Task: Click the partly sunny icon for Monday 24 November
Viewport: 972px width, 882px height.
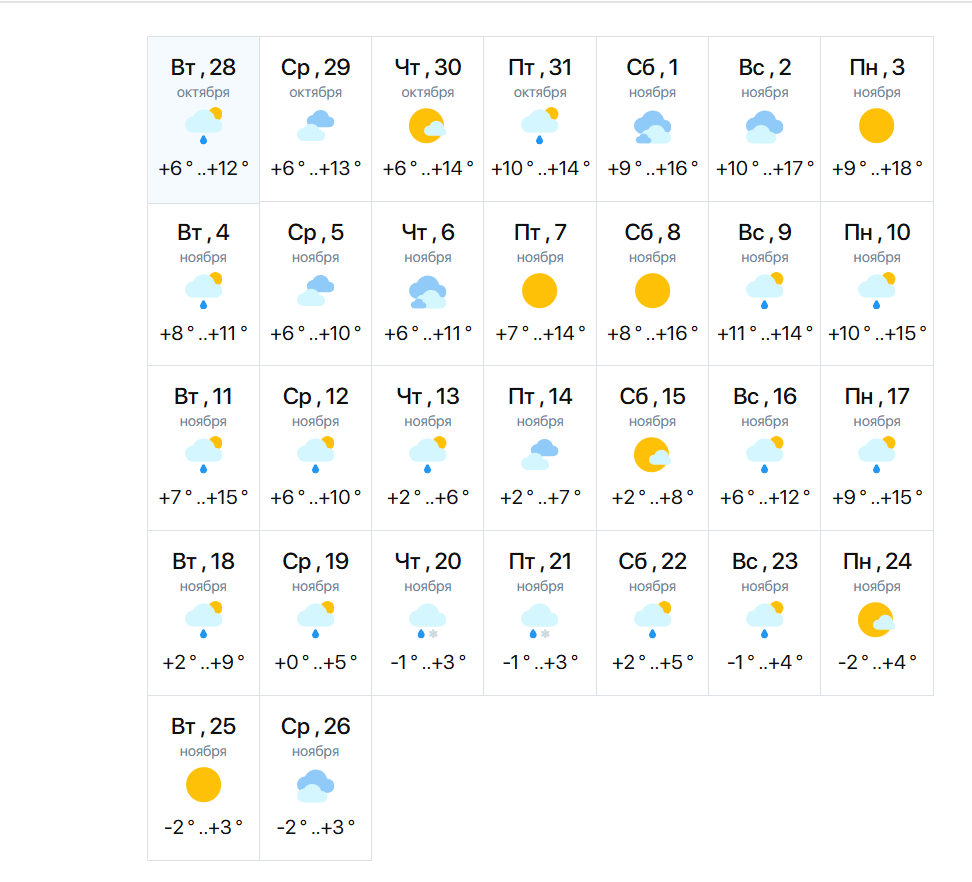Action: [876, 620]
